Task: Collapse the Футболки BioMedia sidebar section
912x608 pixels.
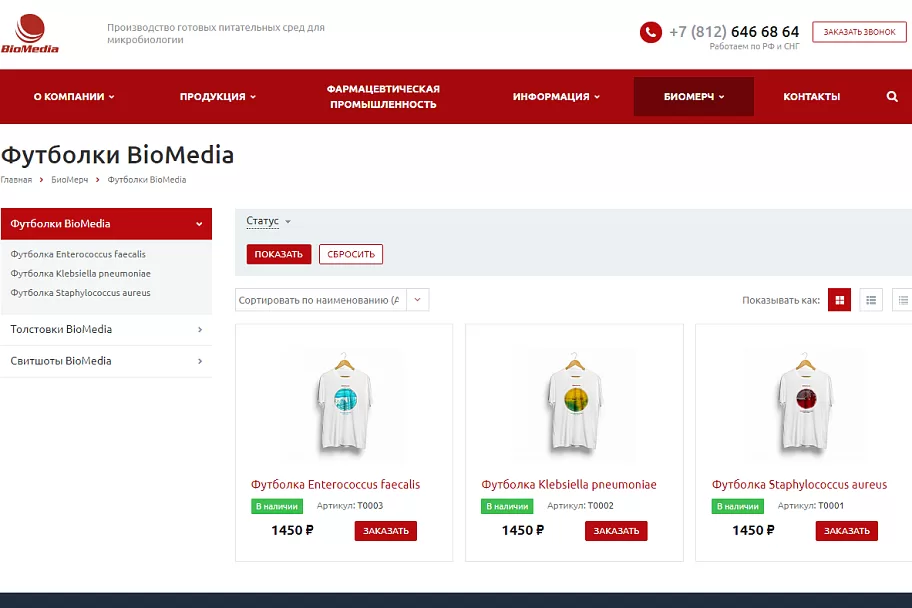Action: 199,224
